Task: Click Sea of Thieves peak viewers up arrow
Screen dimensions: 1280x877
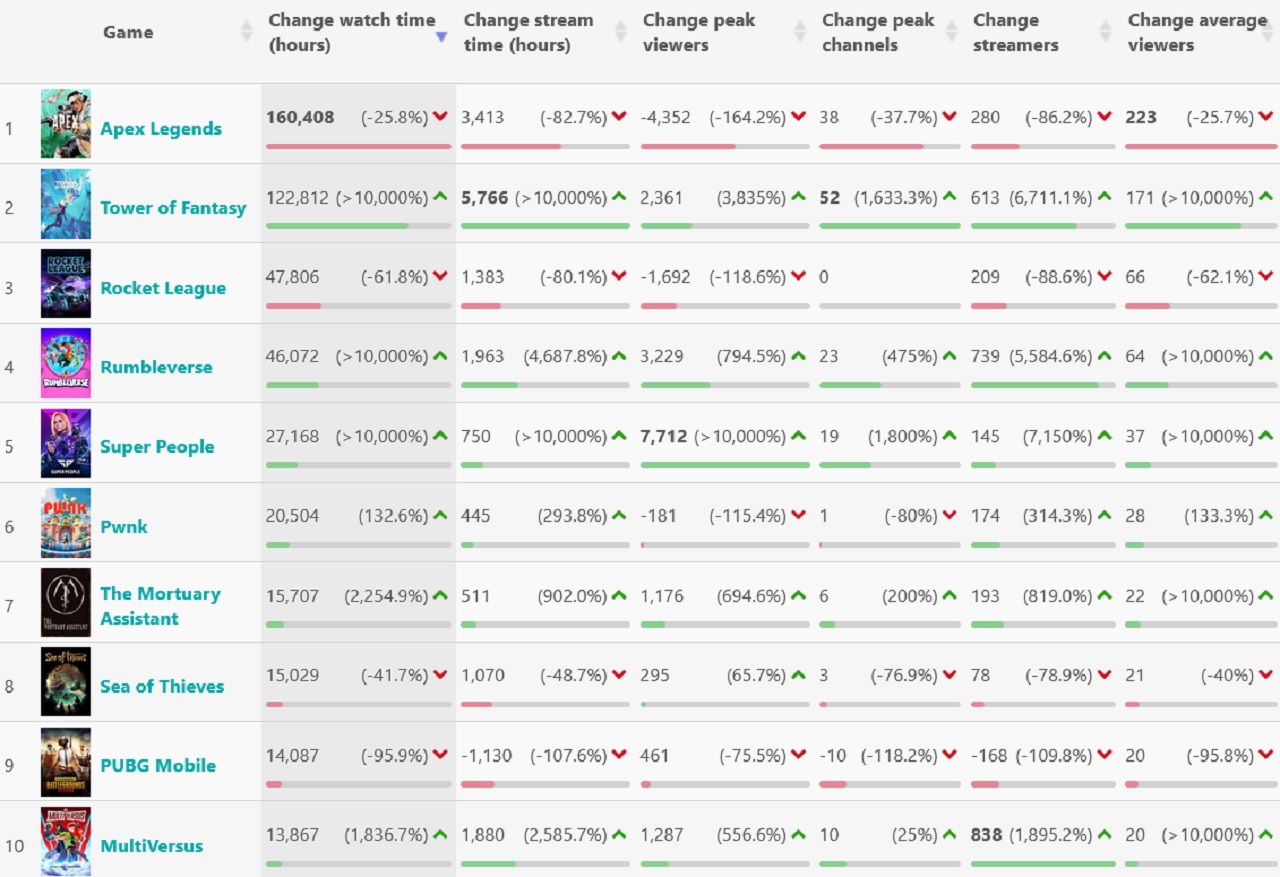Action: 798,675
